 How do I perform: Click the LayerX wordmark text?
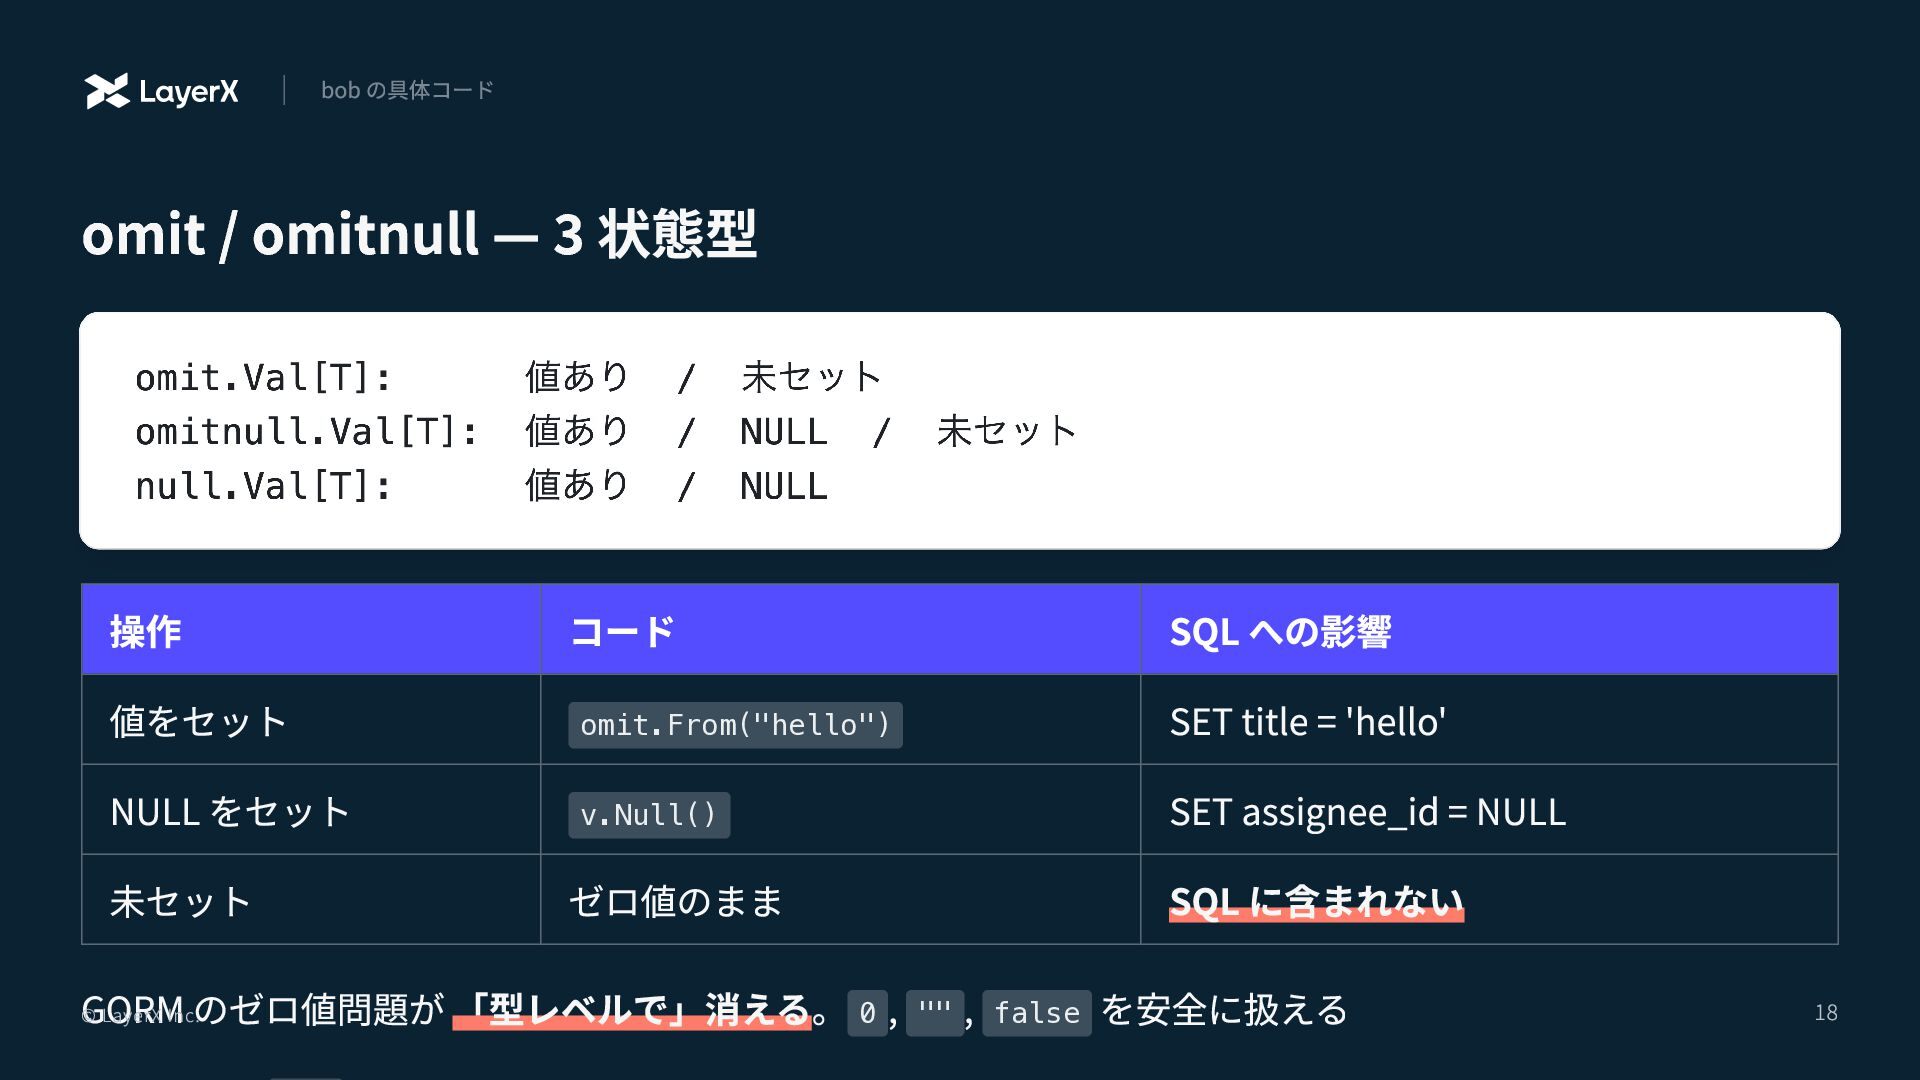point(189,92)
